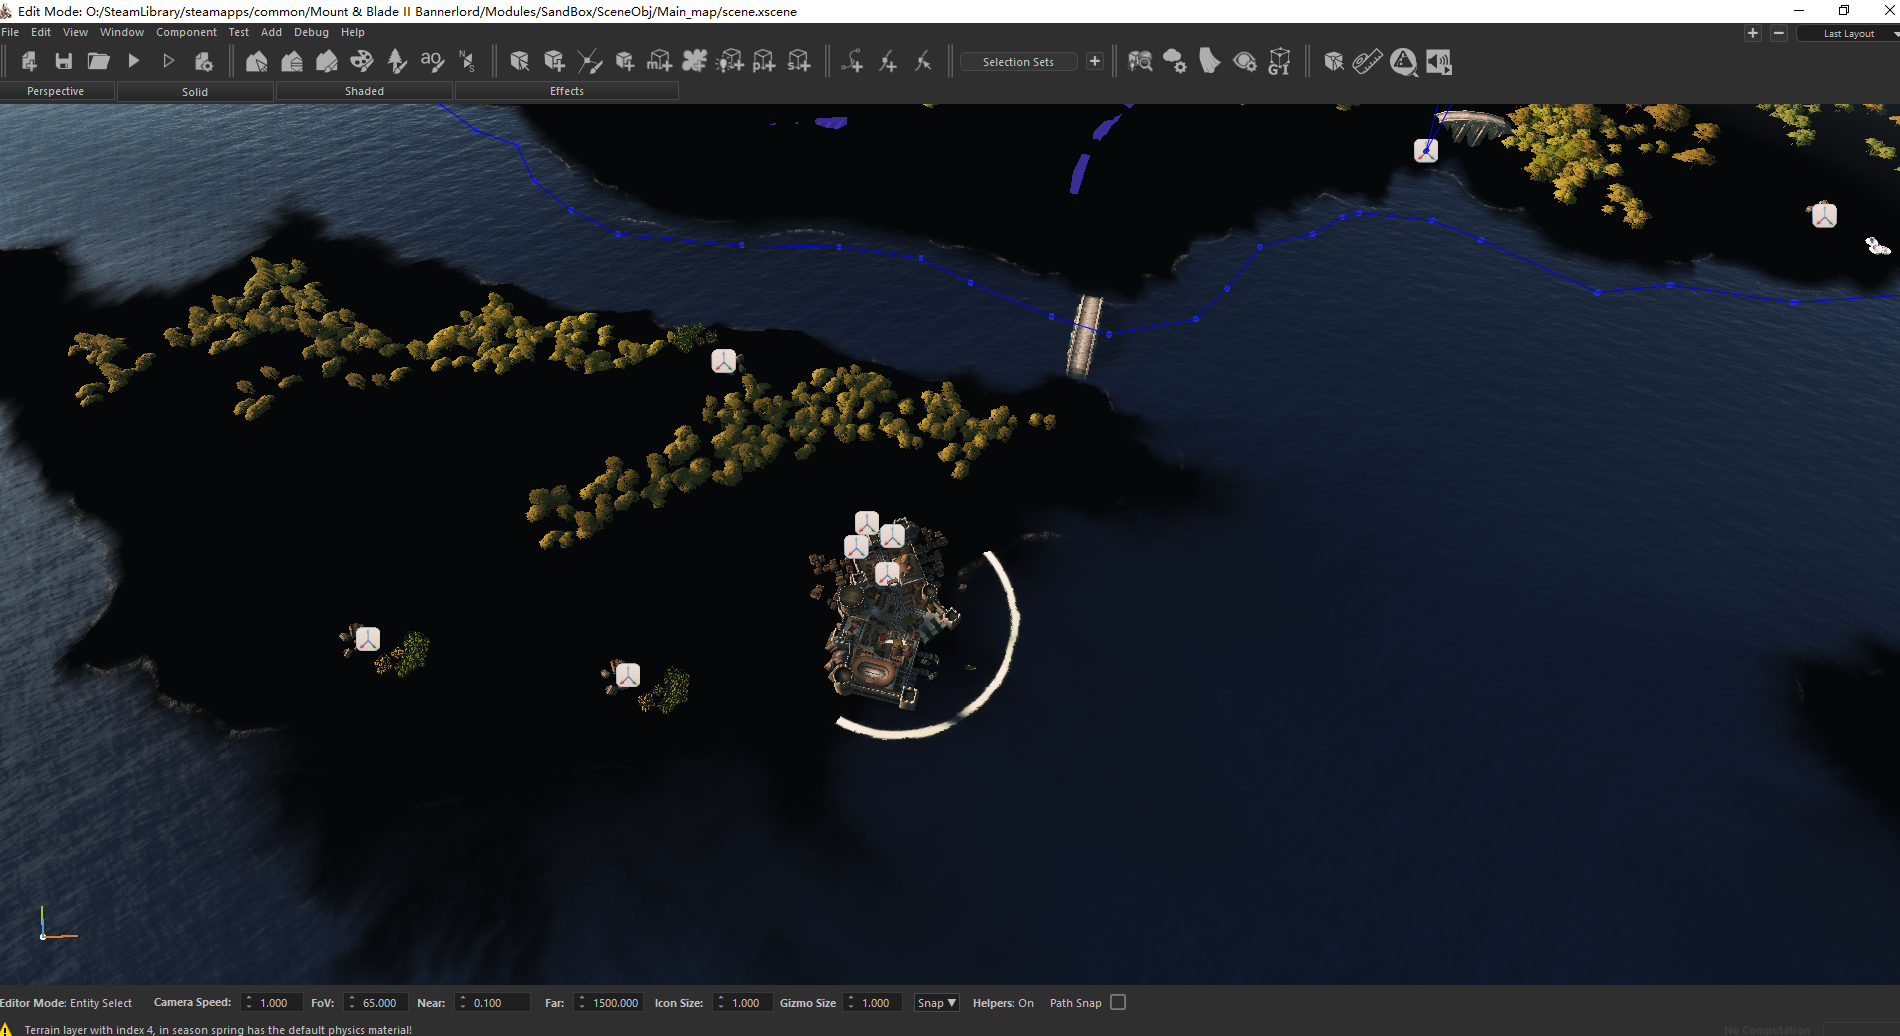Open the Effects dropdown
The image size is (1900, 1036).
tap(567, 91)
